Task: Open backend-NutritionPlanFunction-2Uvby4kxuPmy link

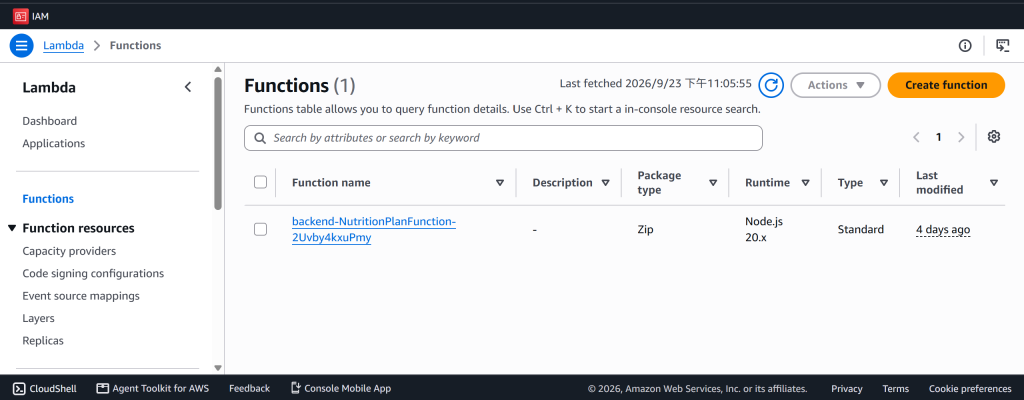Action: pos(374,229)
